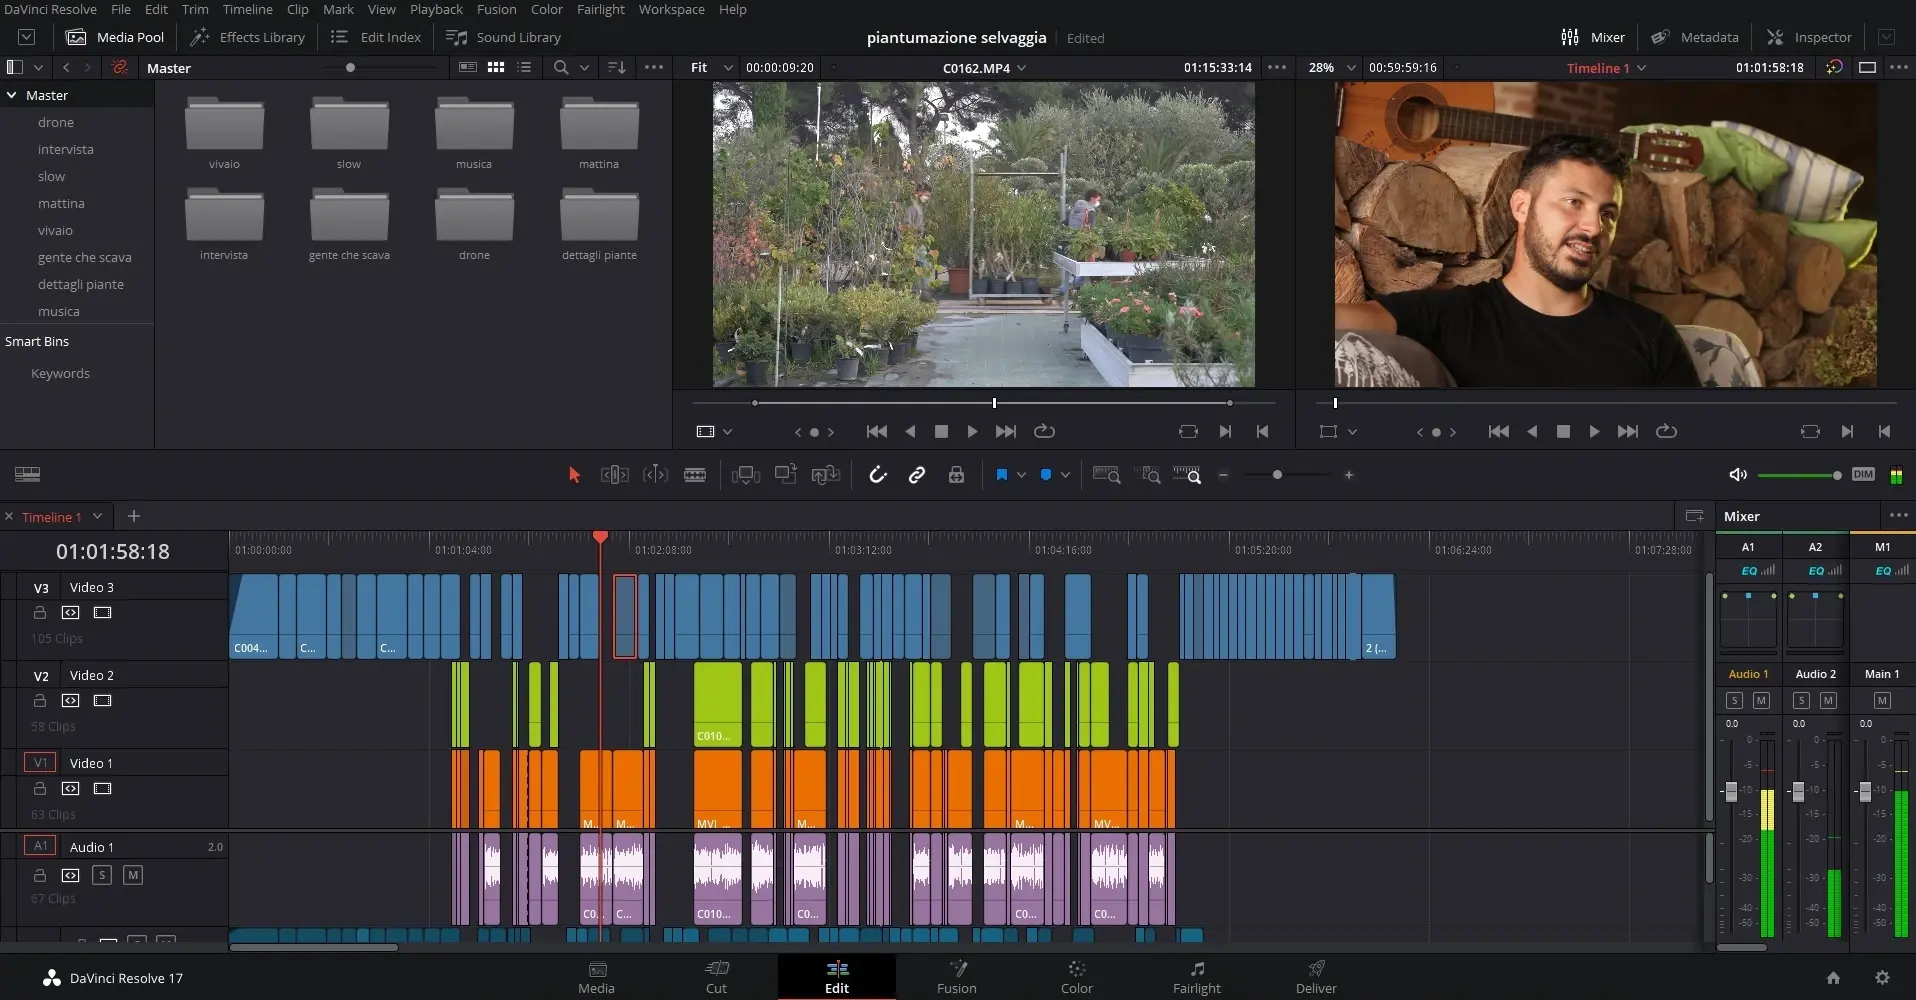Adjust the timeline zoom slider
Viewport: 1916px width, 1000px height.
(x=1277, y=475)
